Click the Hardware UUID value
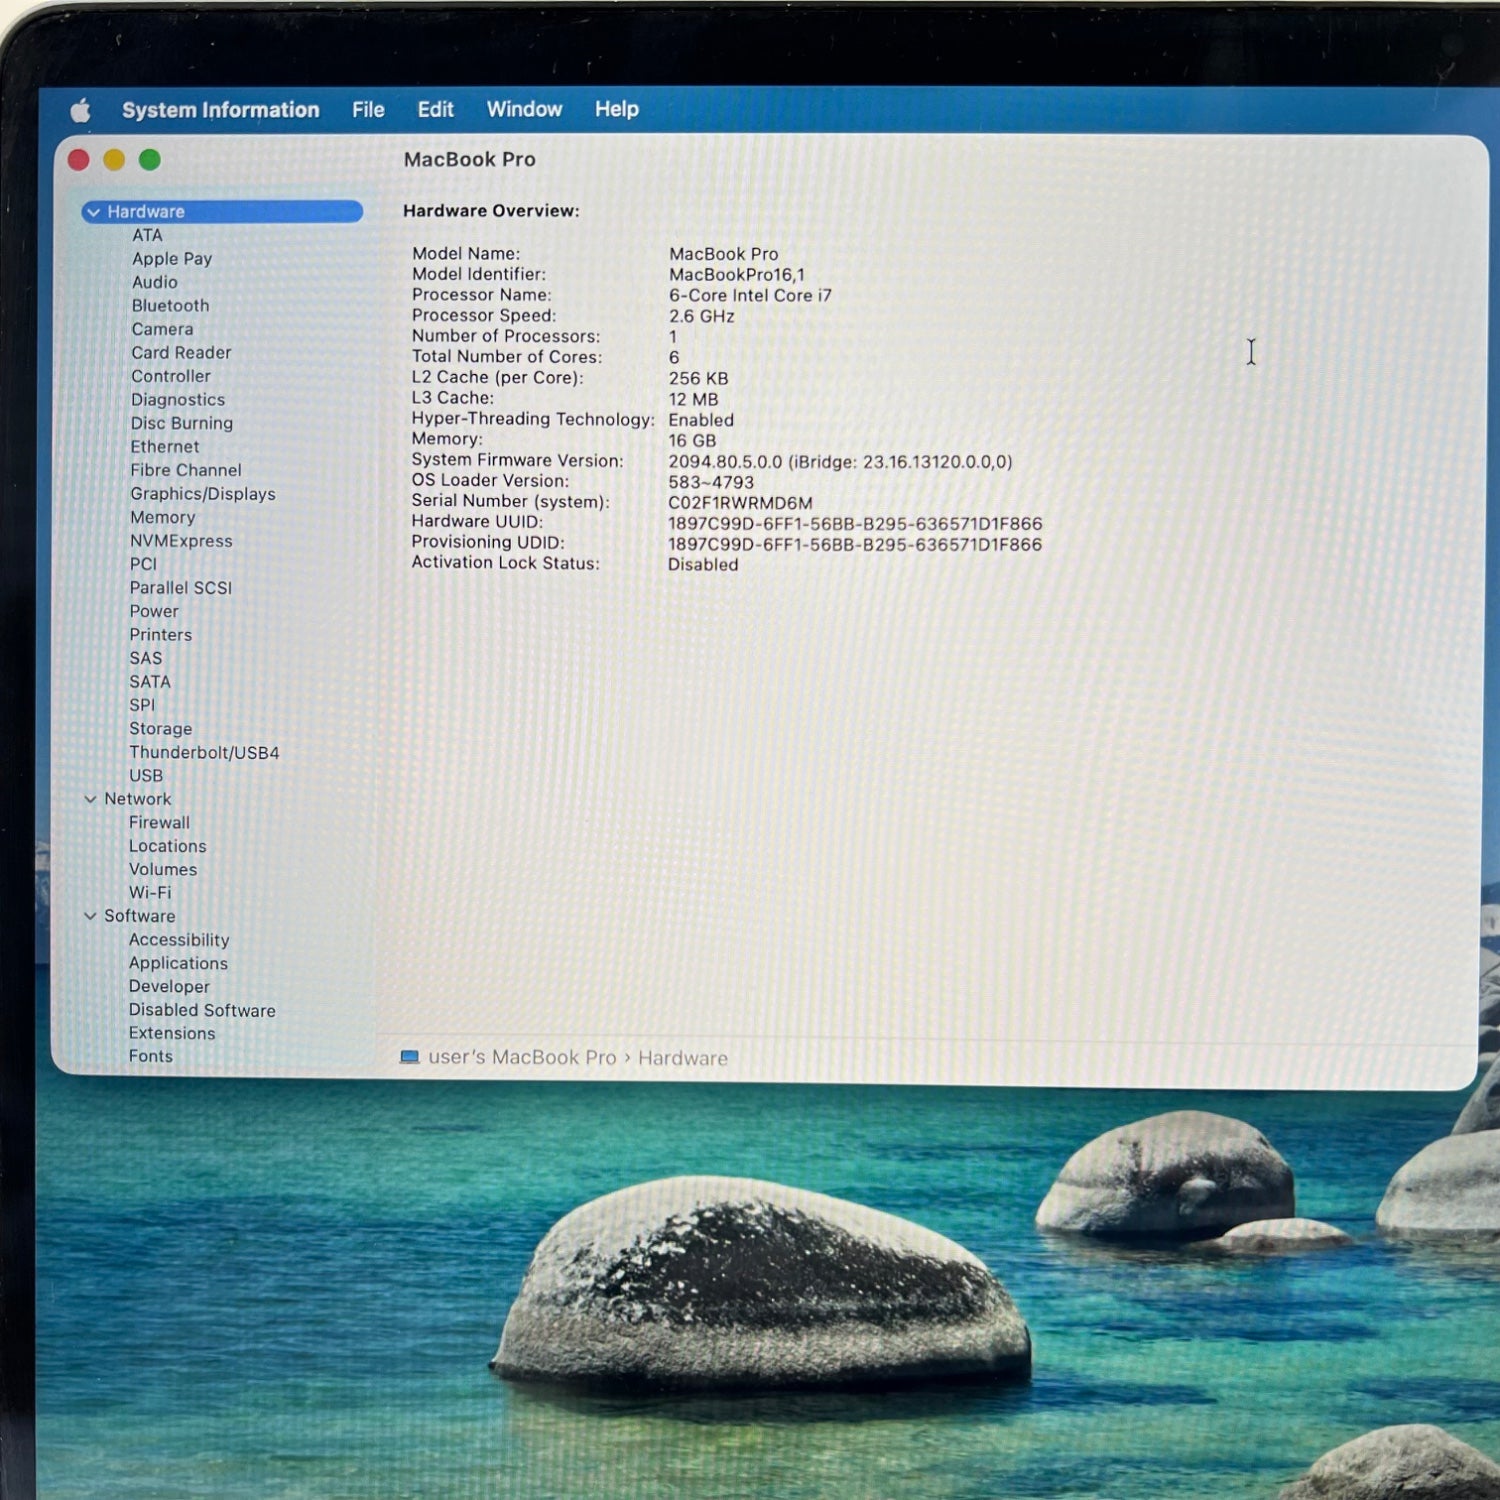Viewport: 1500px width, 1500px height. click(x=855, y=524)
